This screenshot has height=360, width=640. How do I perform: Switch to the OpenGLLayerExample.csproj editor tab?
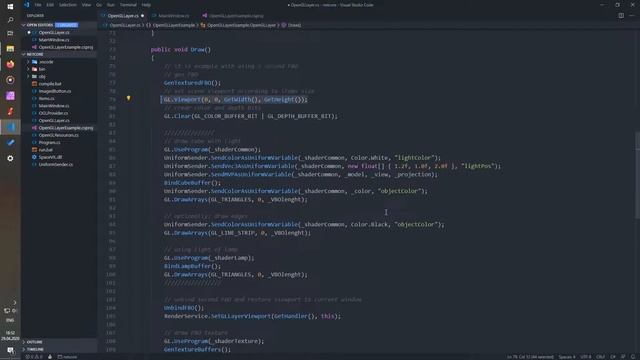click(x=233, y=16)
